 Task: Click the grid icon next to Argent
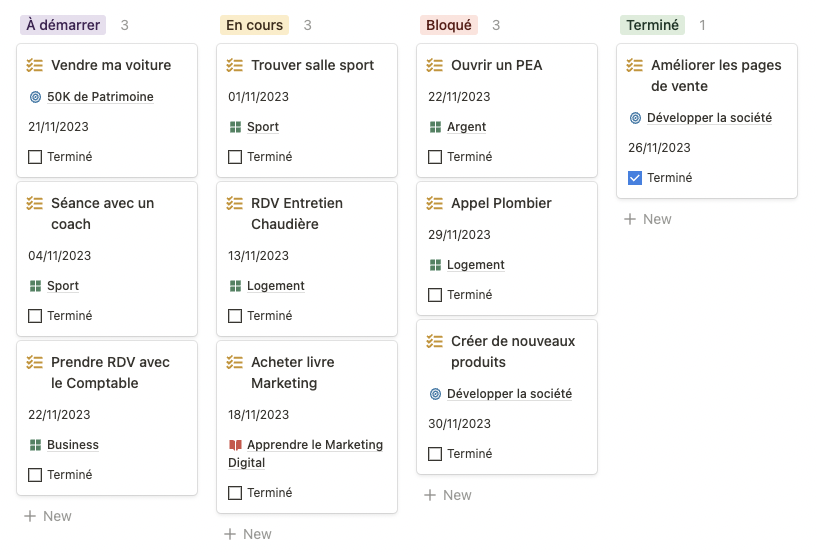point(435,127)
